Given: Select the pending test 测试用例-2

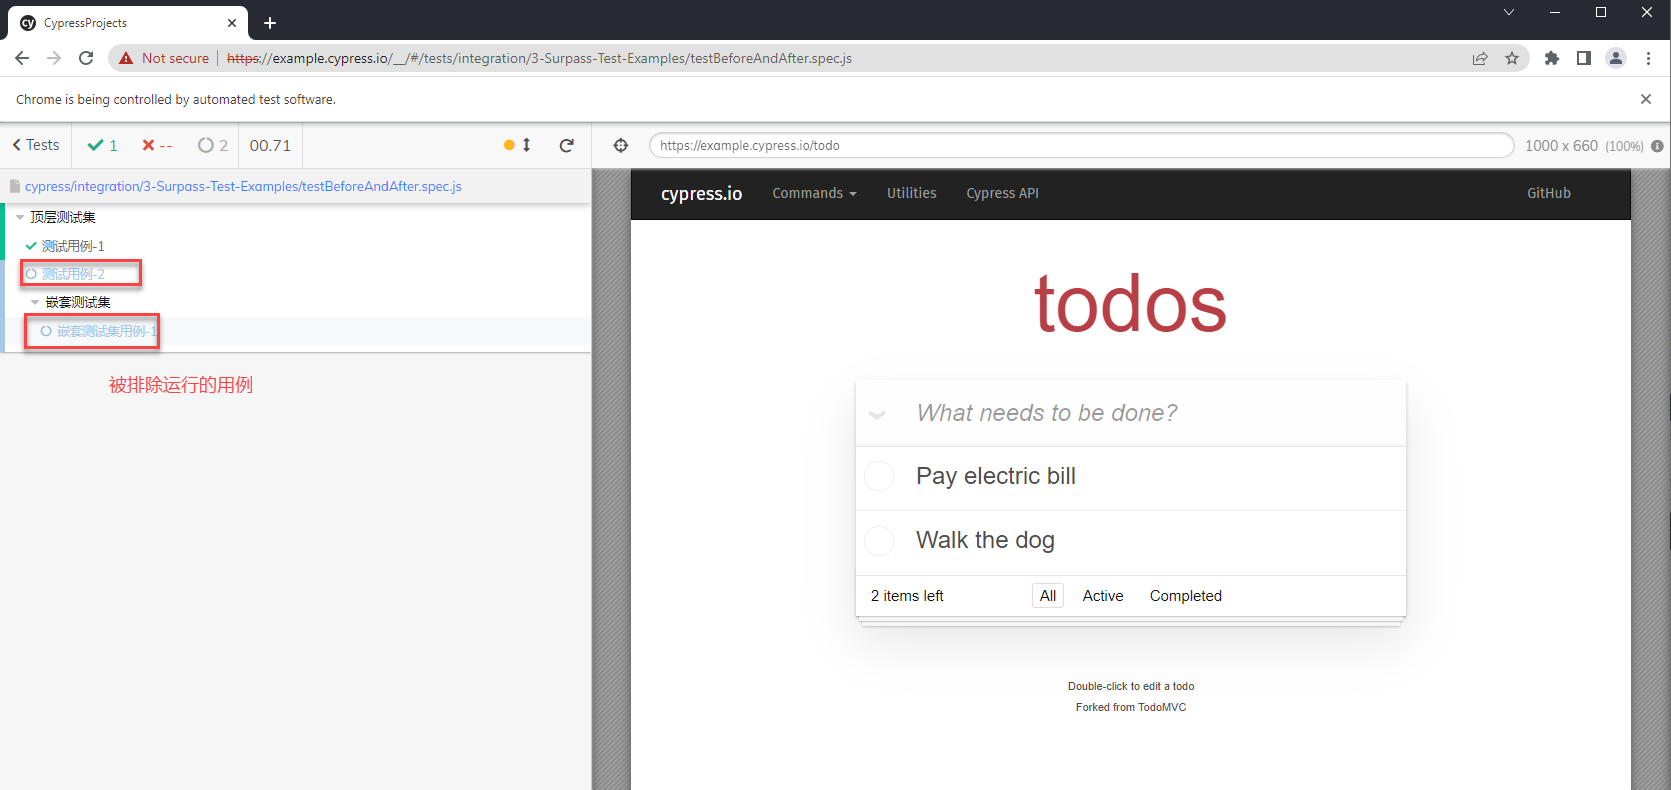Looking at the screenshot, I should [73, 273].
